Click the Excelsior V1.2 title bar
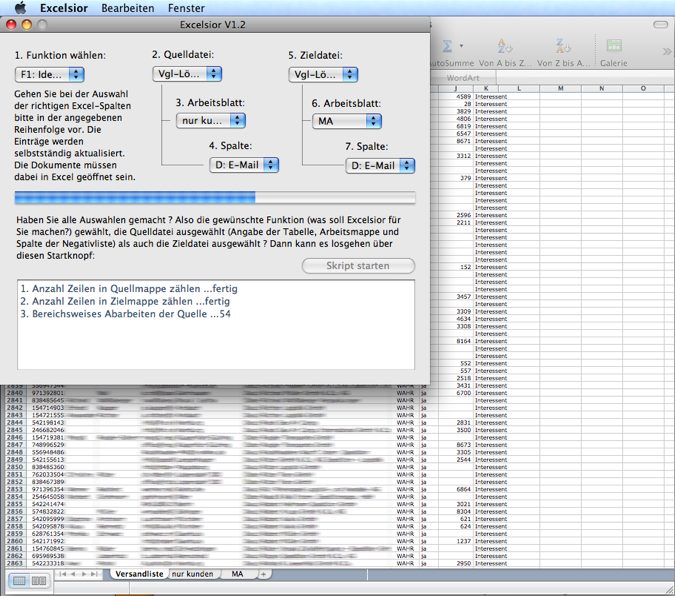Image resolution: width=675 pixels, height=596 pixels. 213,25
